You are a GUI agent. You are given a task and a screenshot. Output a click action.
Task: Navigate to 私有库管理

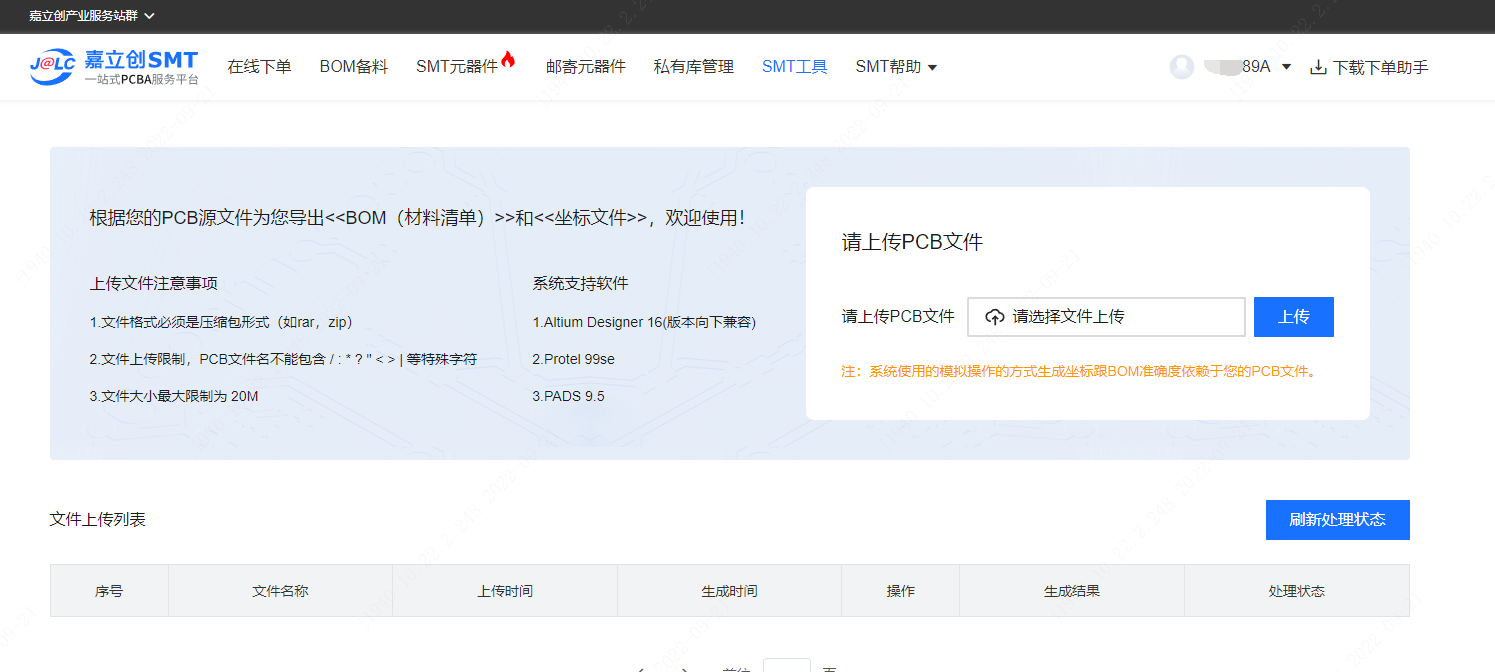pyautogui.click(x=693, y=67)
